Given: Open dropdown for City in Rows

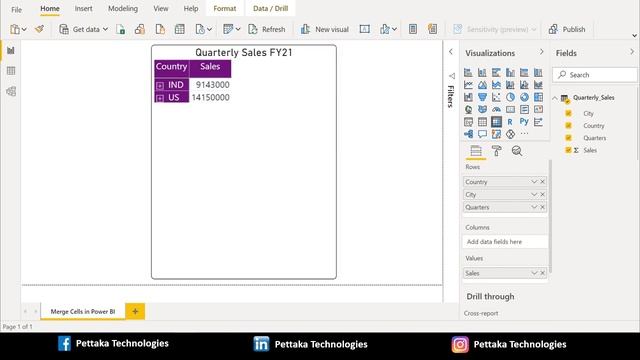Looking at the screenshot, I should click(533, 194).
